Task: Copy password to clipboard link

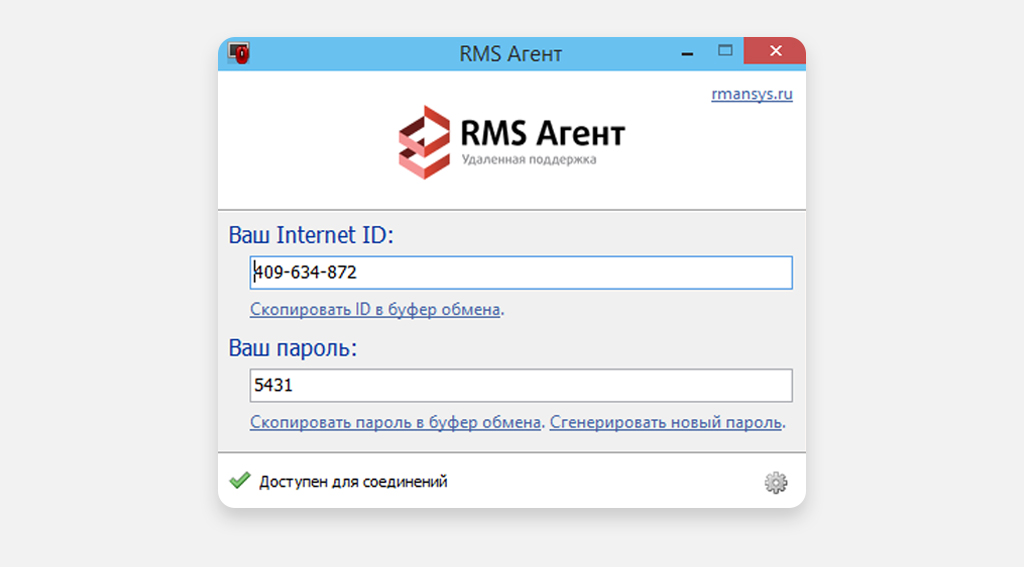Action: (395, 422)
